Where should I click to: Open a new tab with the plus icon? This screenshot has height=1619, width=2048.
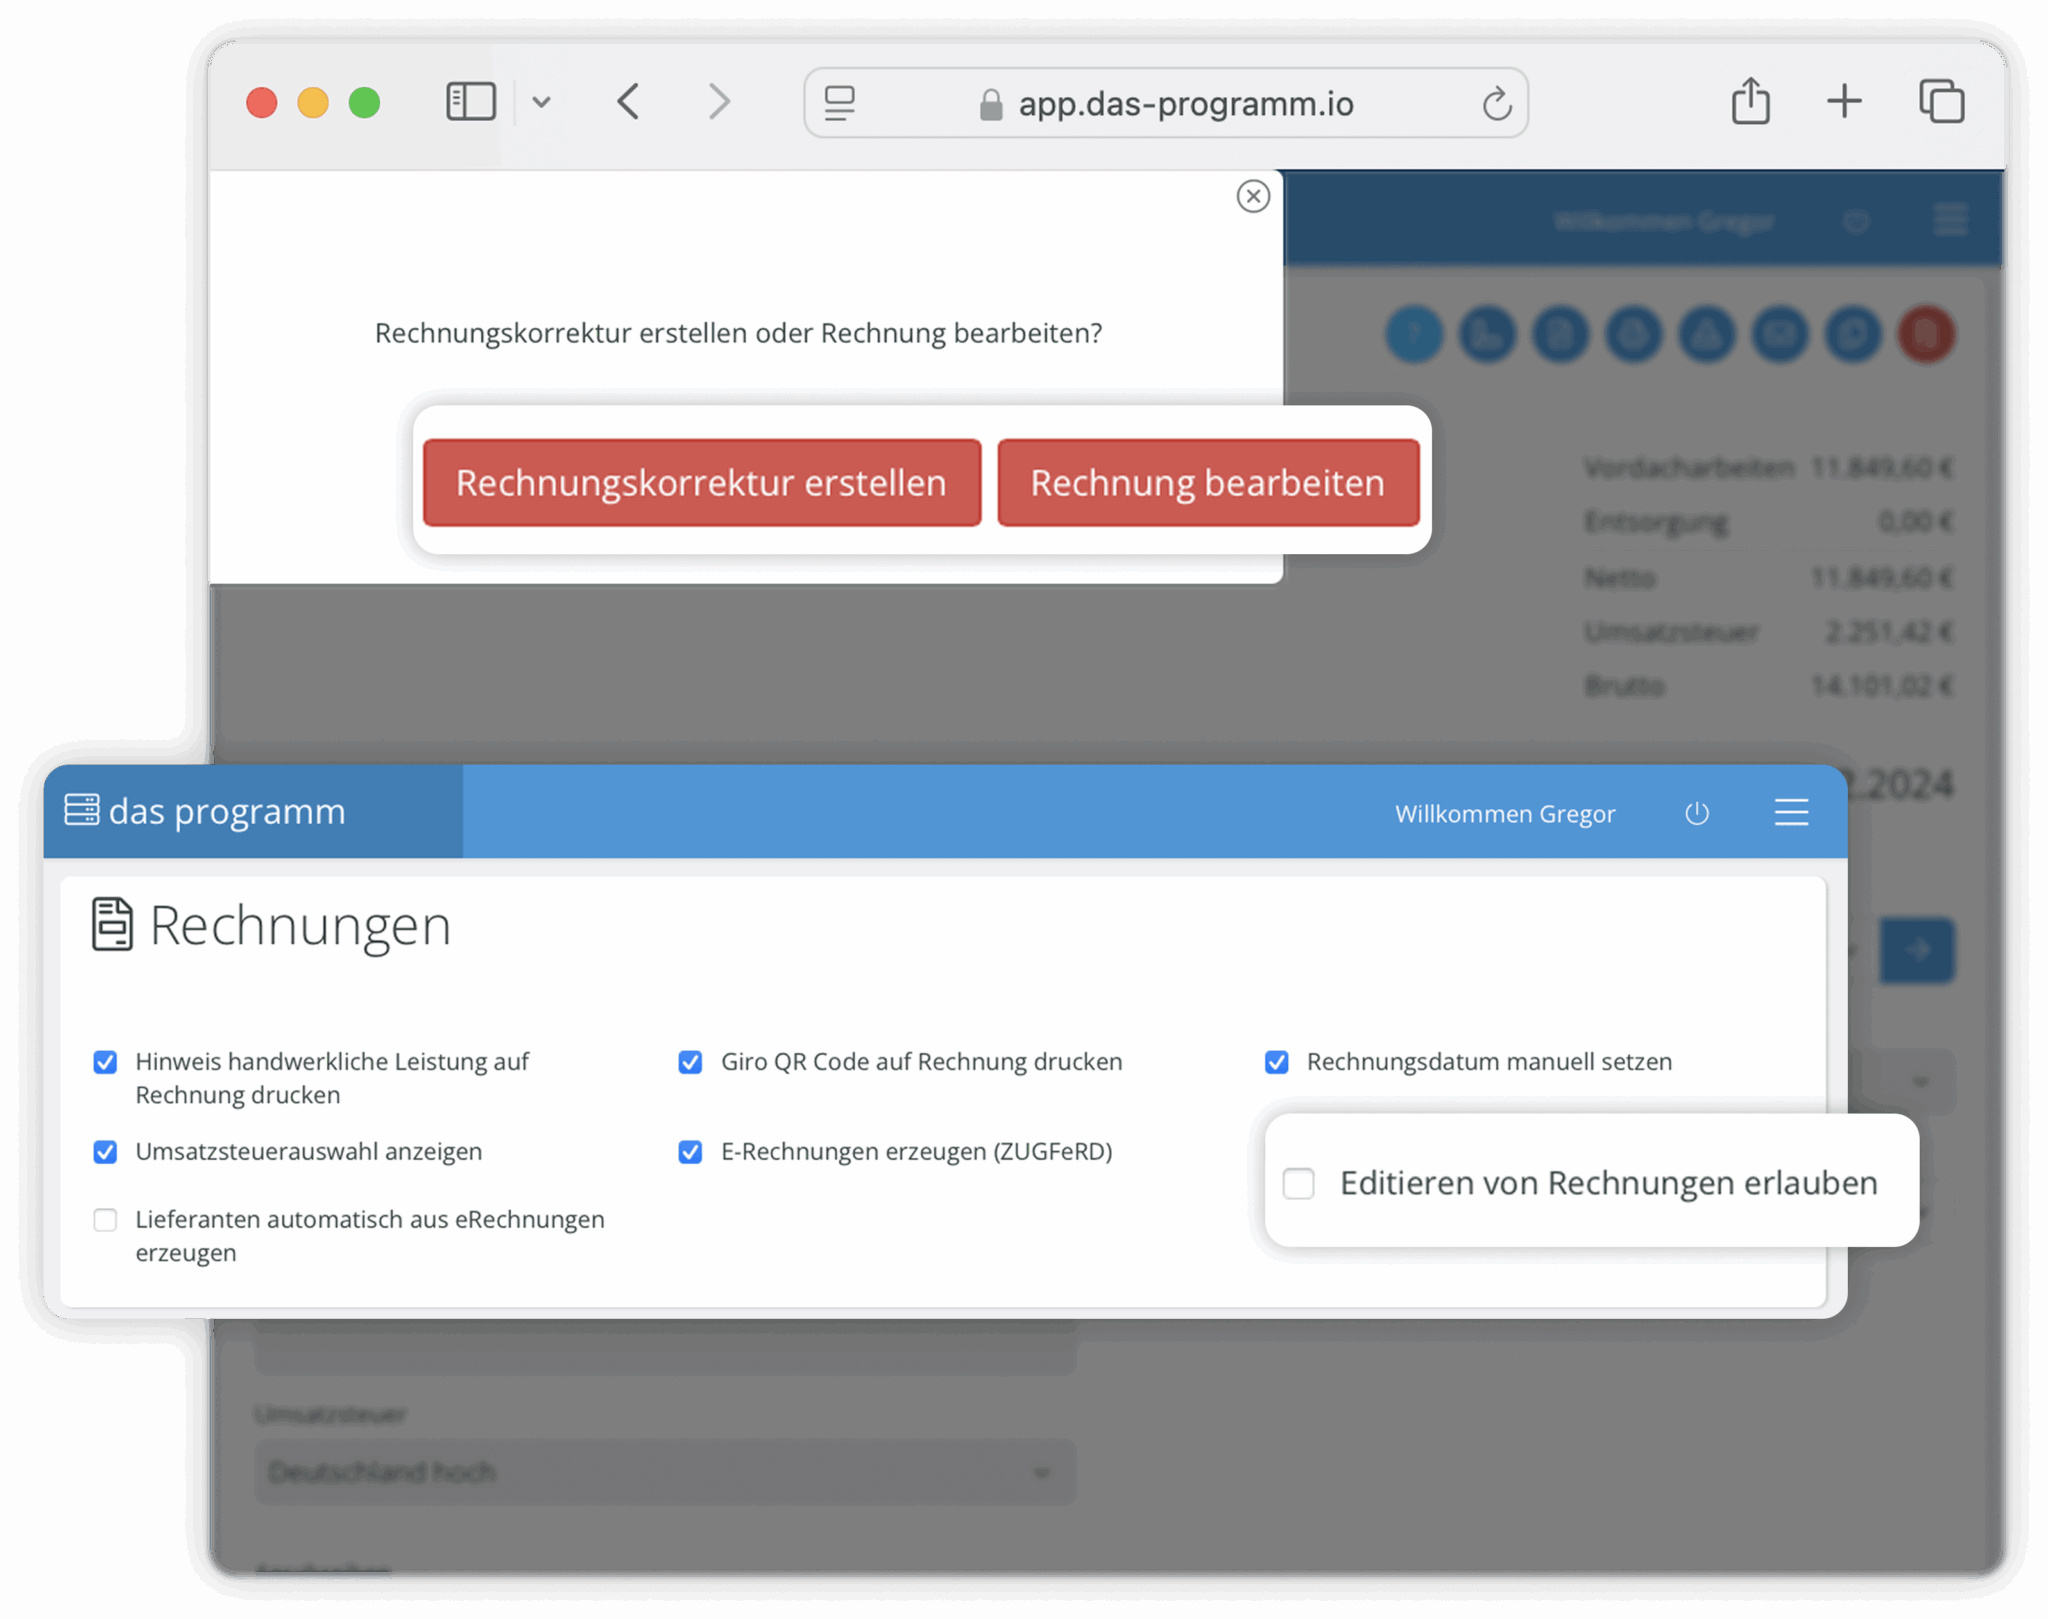coord(1844,102)
